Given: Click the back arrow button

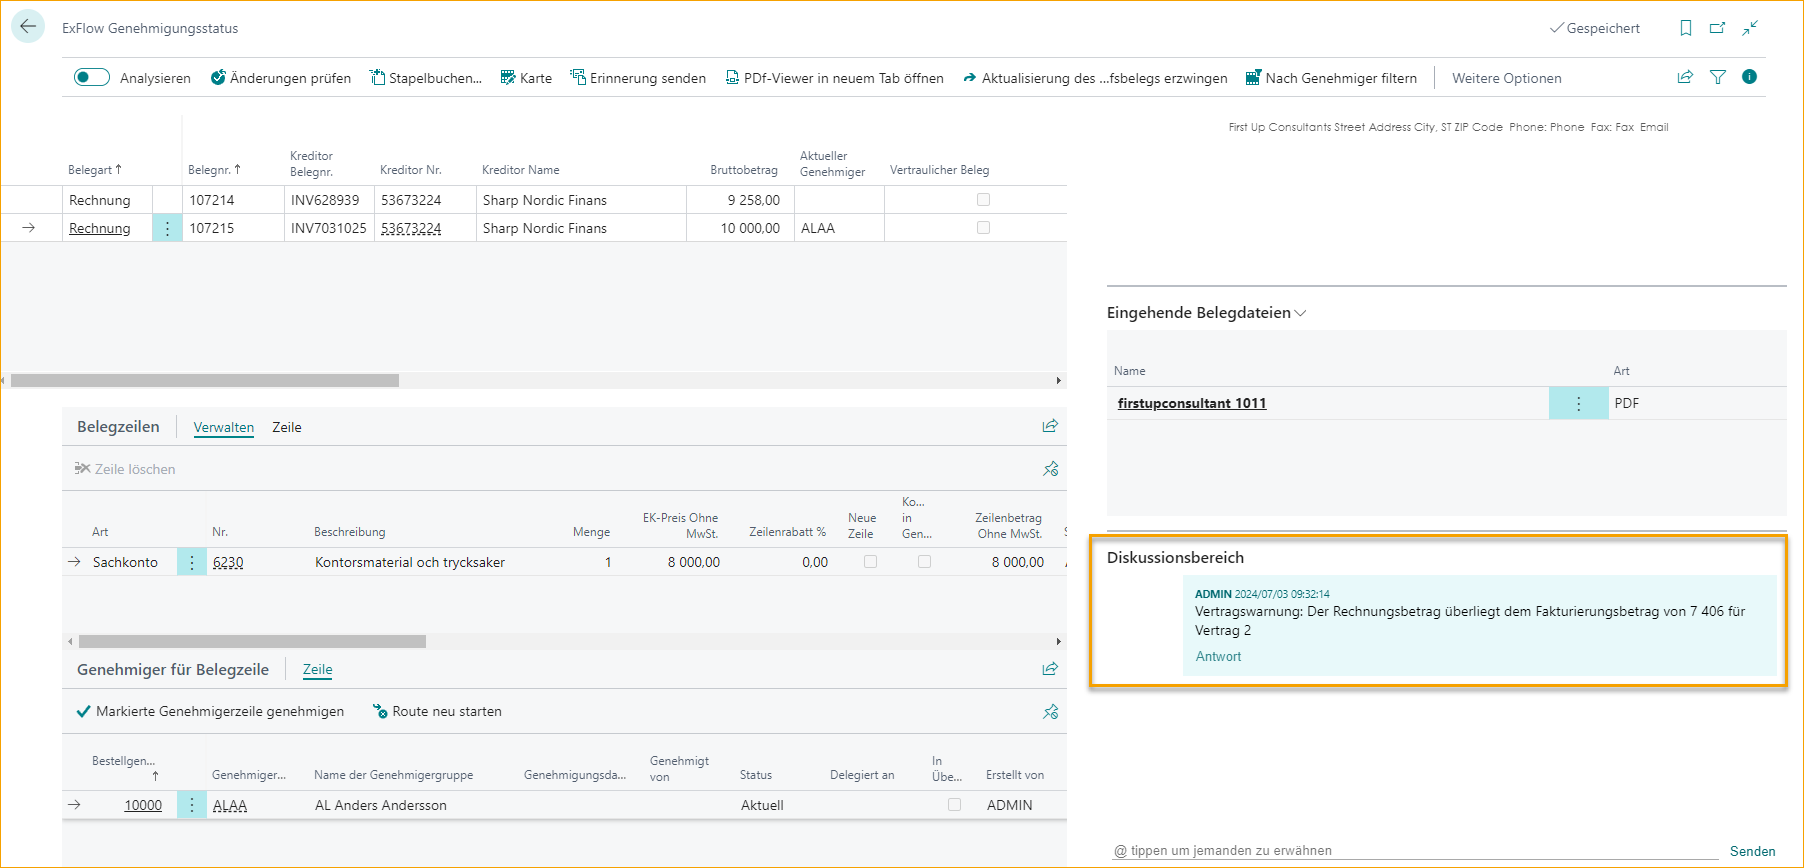Looking at the screenshot, I should coord(28,27).
